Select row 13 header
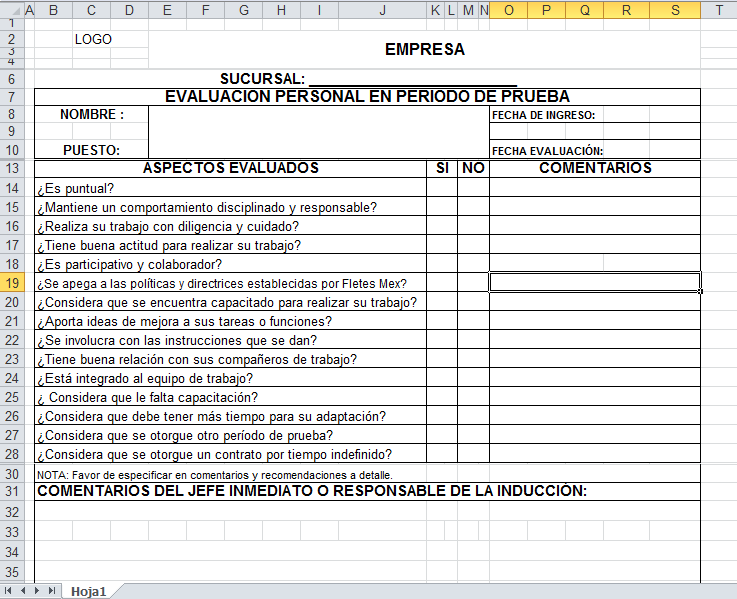This screenshot has height=599, width=737. tap(12, 168)
